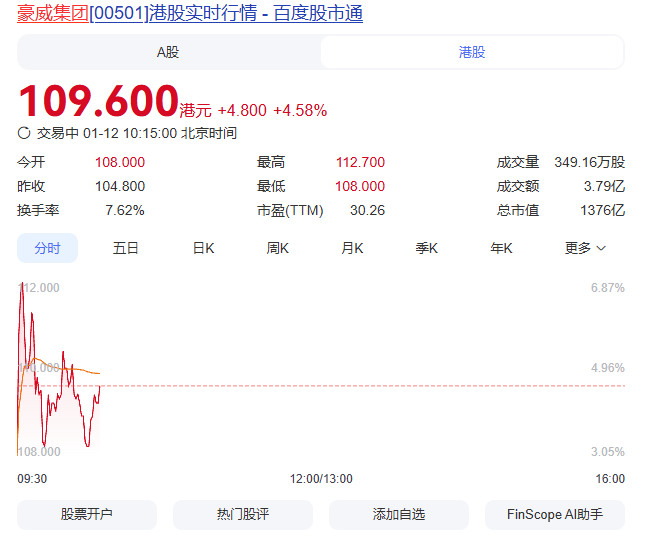Select the 港股 market tab
The width and height of the screenshot is (669, 540).
click(x=472, y=52)
